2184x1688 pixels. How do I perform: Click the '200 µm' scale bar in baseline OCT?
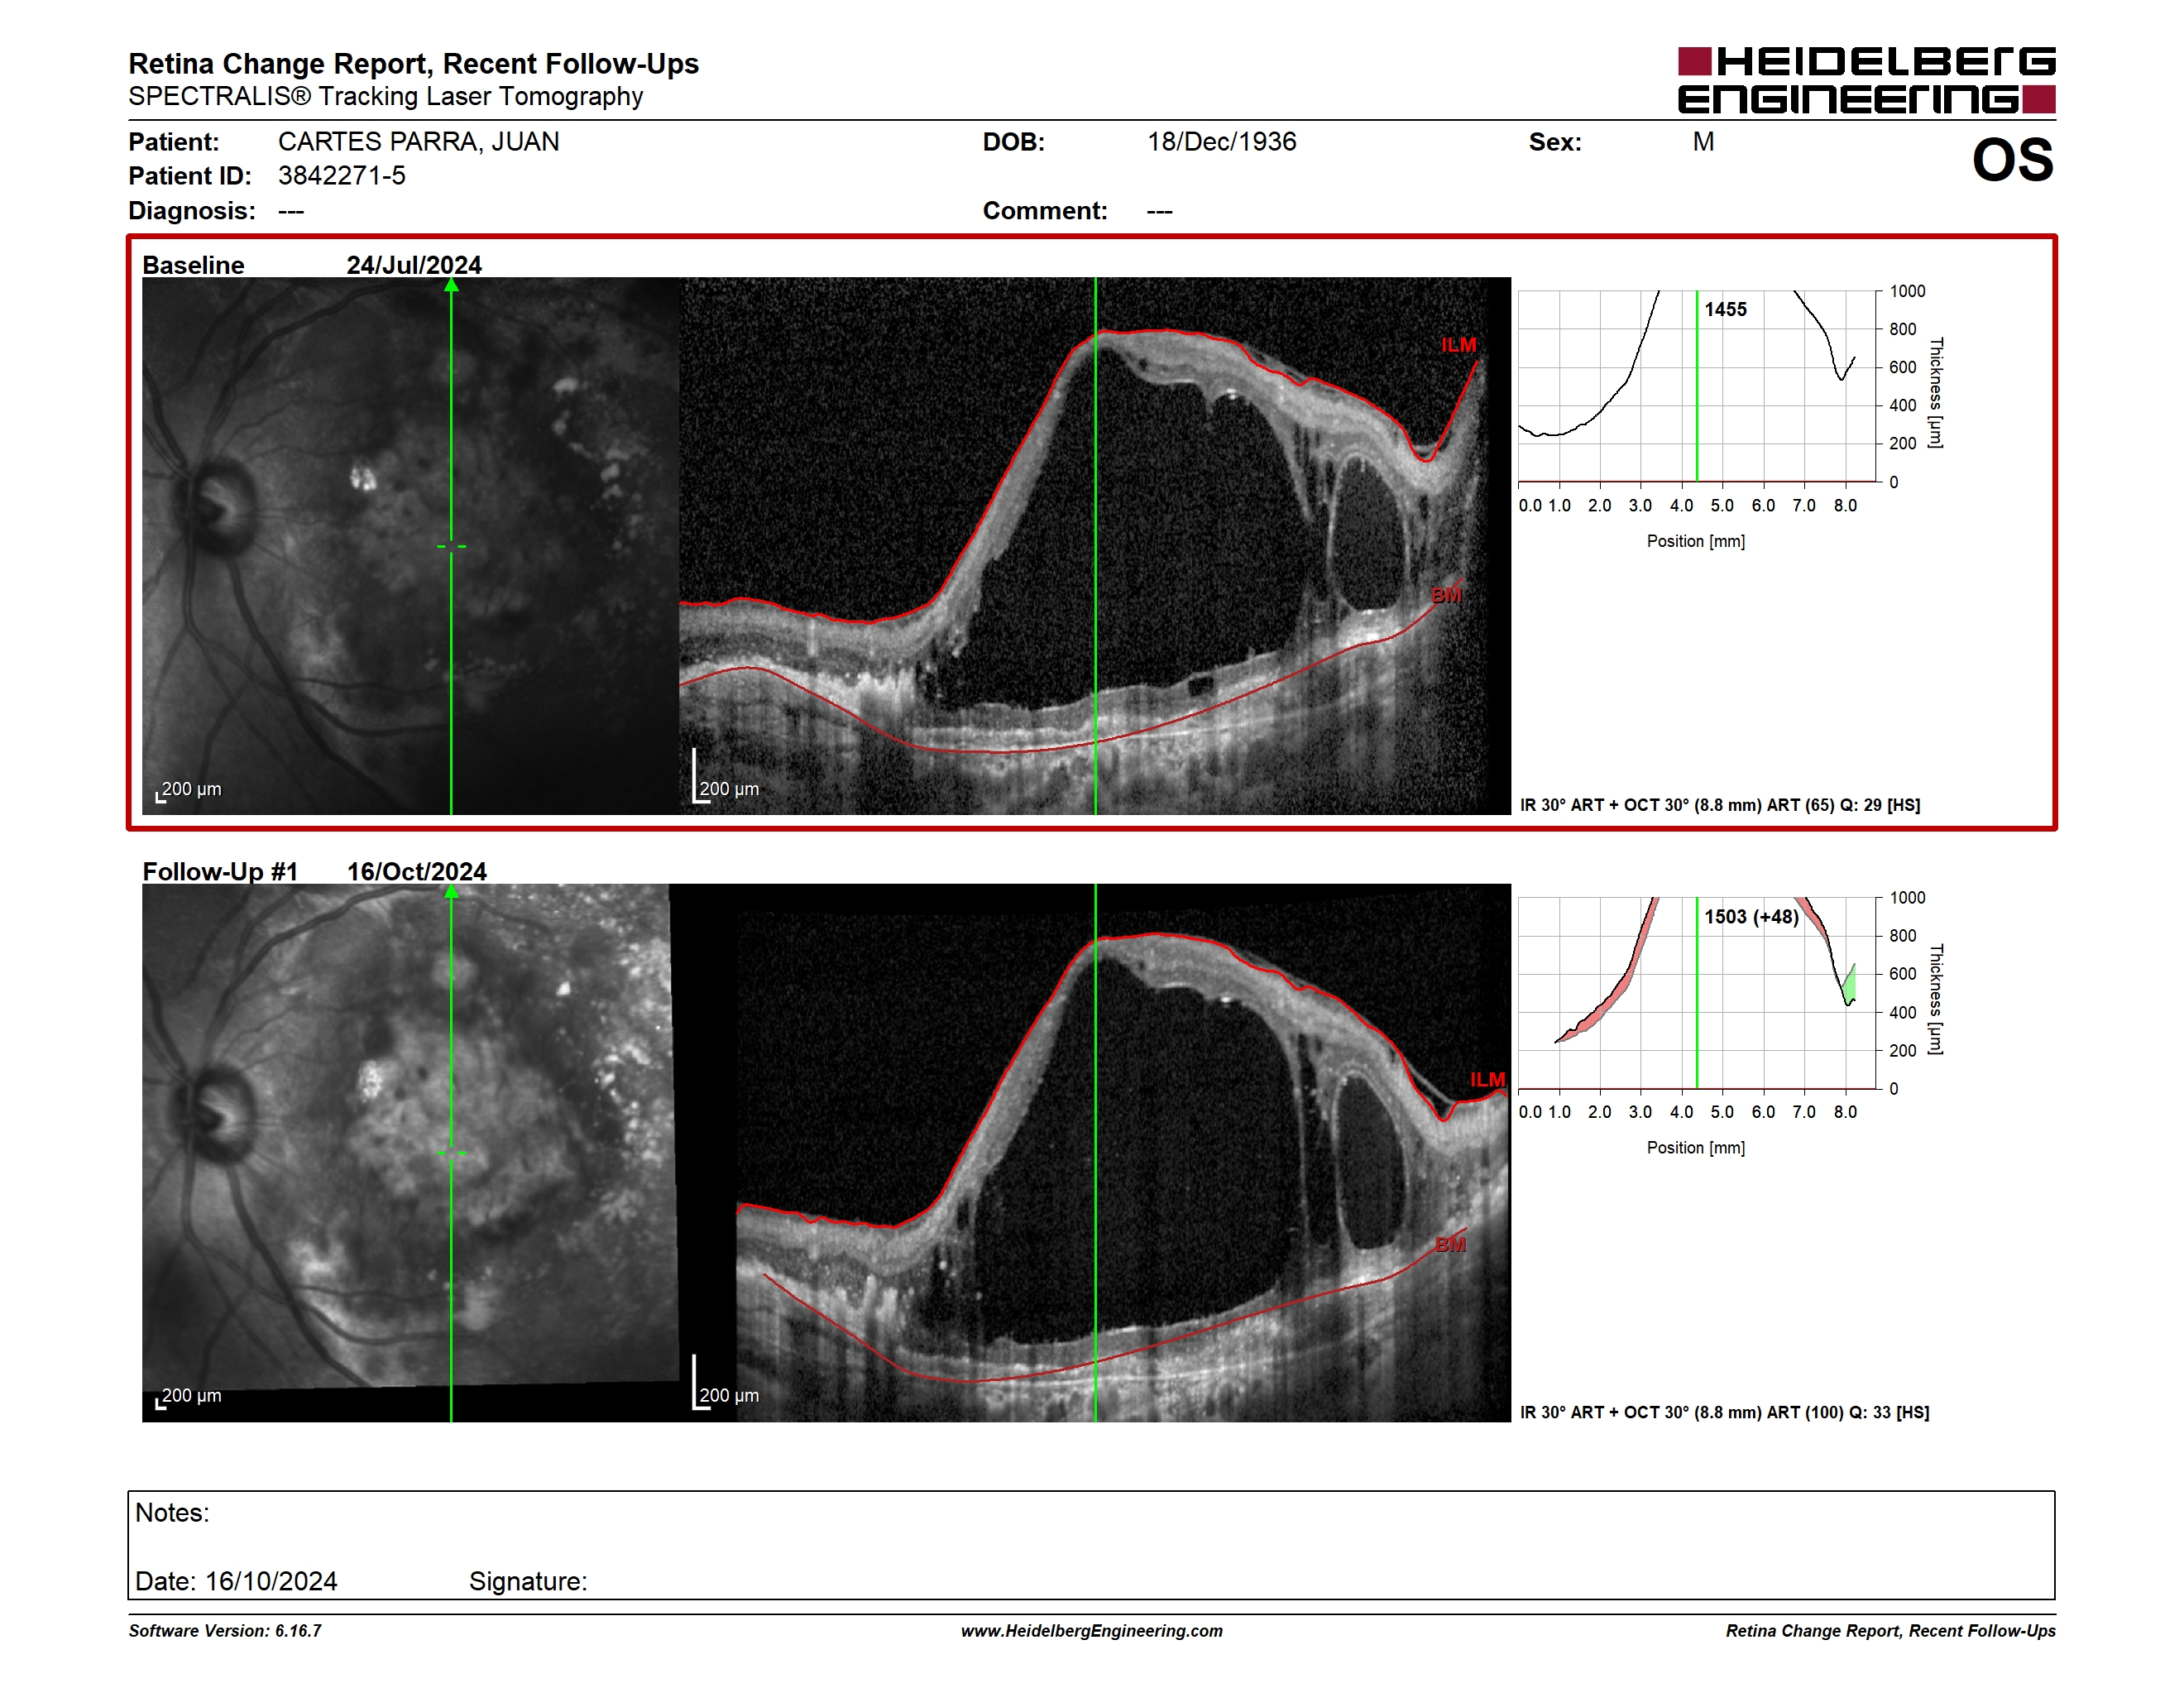(726, 776)
